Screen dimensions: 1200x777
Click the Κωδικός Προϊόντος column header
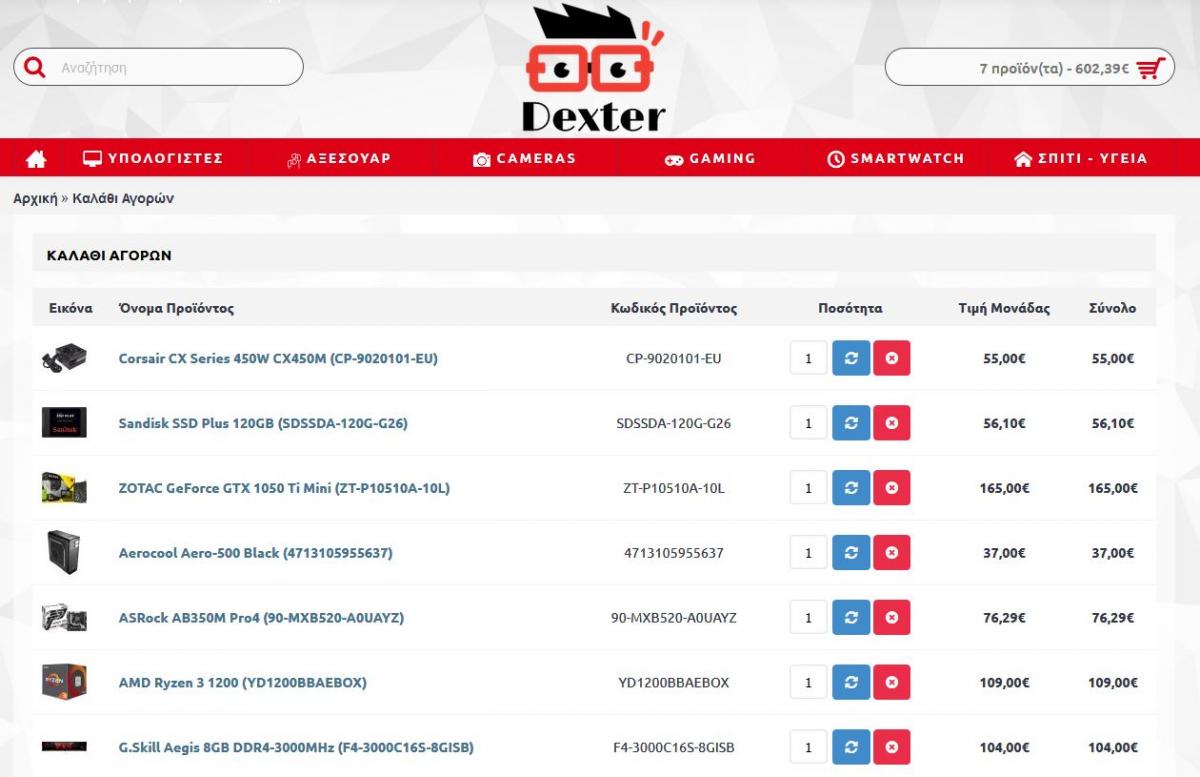(674, 308)
